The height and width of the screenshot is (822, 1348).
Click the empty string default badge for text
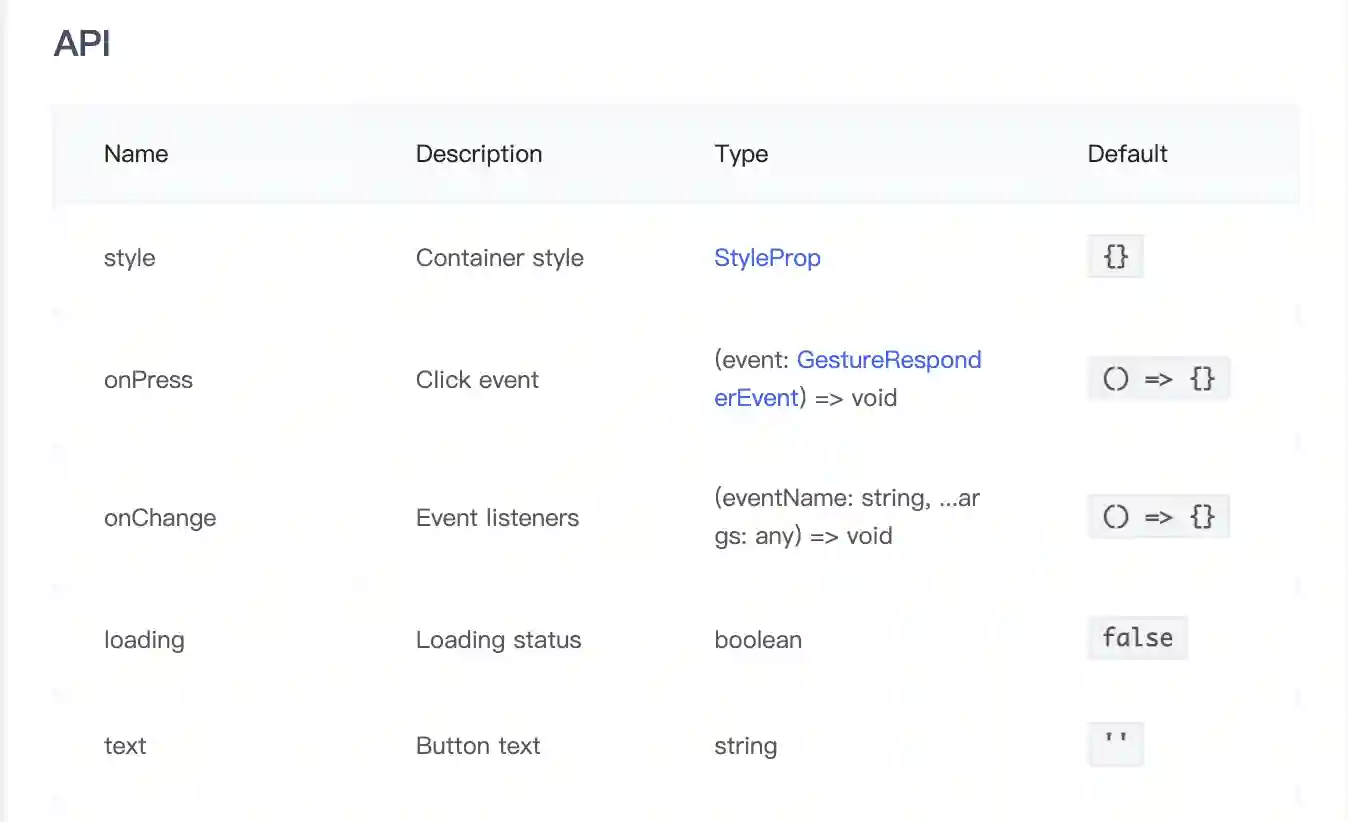tap(1115, 744)
